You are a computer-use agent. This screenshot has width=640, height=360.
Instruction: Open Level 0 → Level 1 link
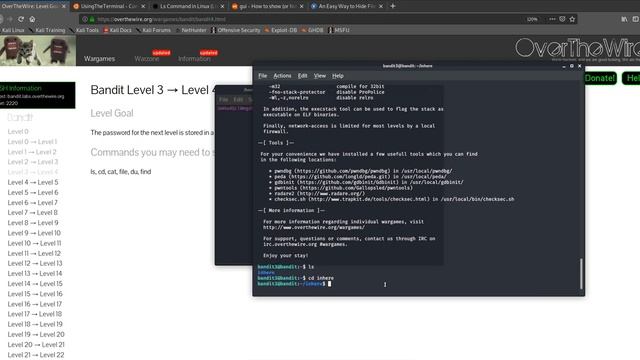point(32,142)
